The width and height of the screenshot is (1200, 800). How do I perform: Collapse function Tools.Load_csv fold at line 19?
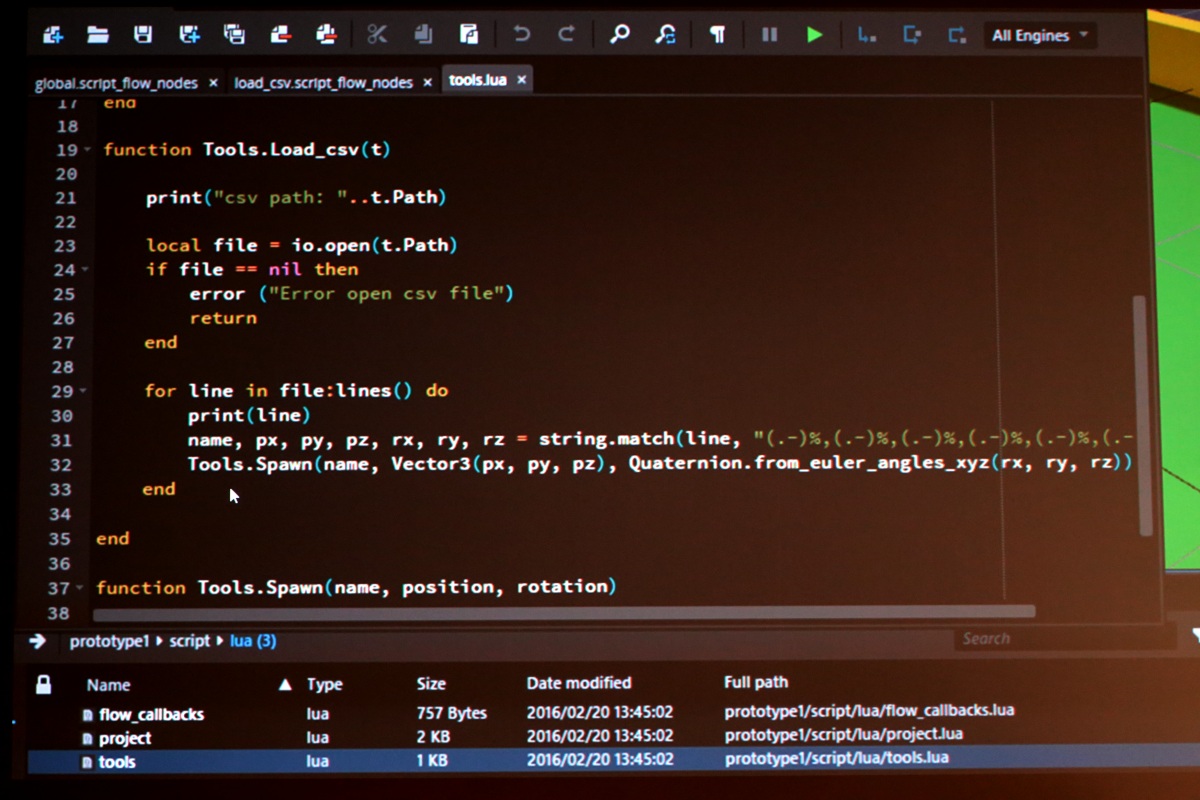(86, 150)
